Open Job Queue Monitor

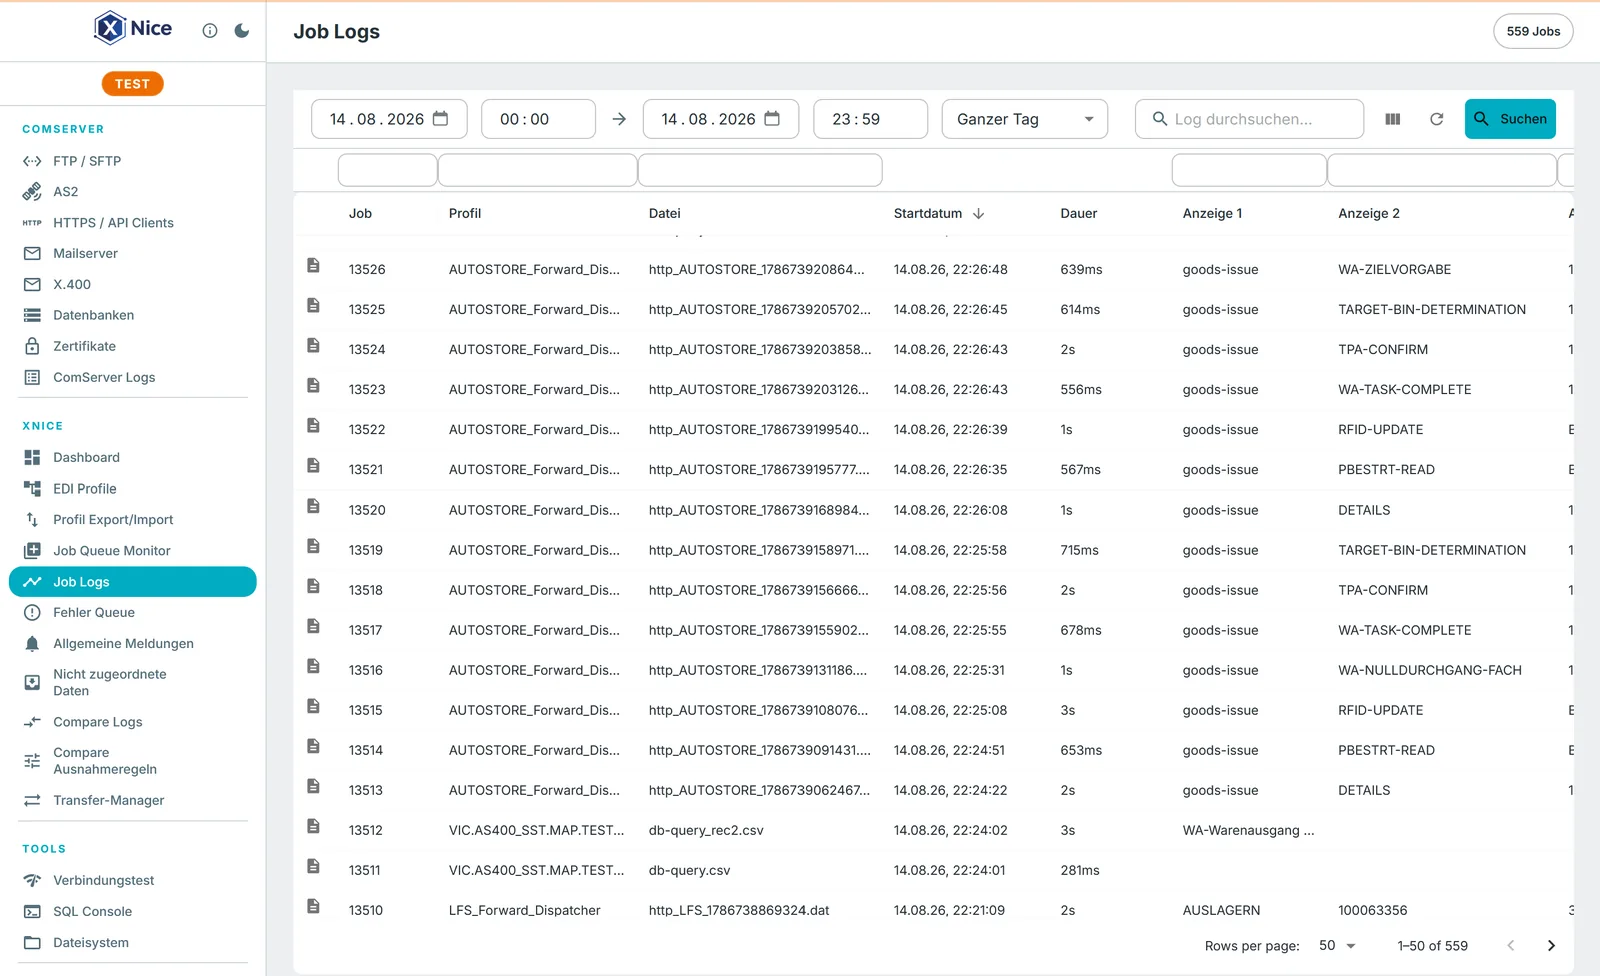coord(132,551)
